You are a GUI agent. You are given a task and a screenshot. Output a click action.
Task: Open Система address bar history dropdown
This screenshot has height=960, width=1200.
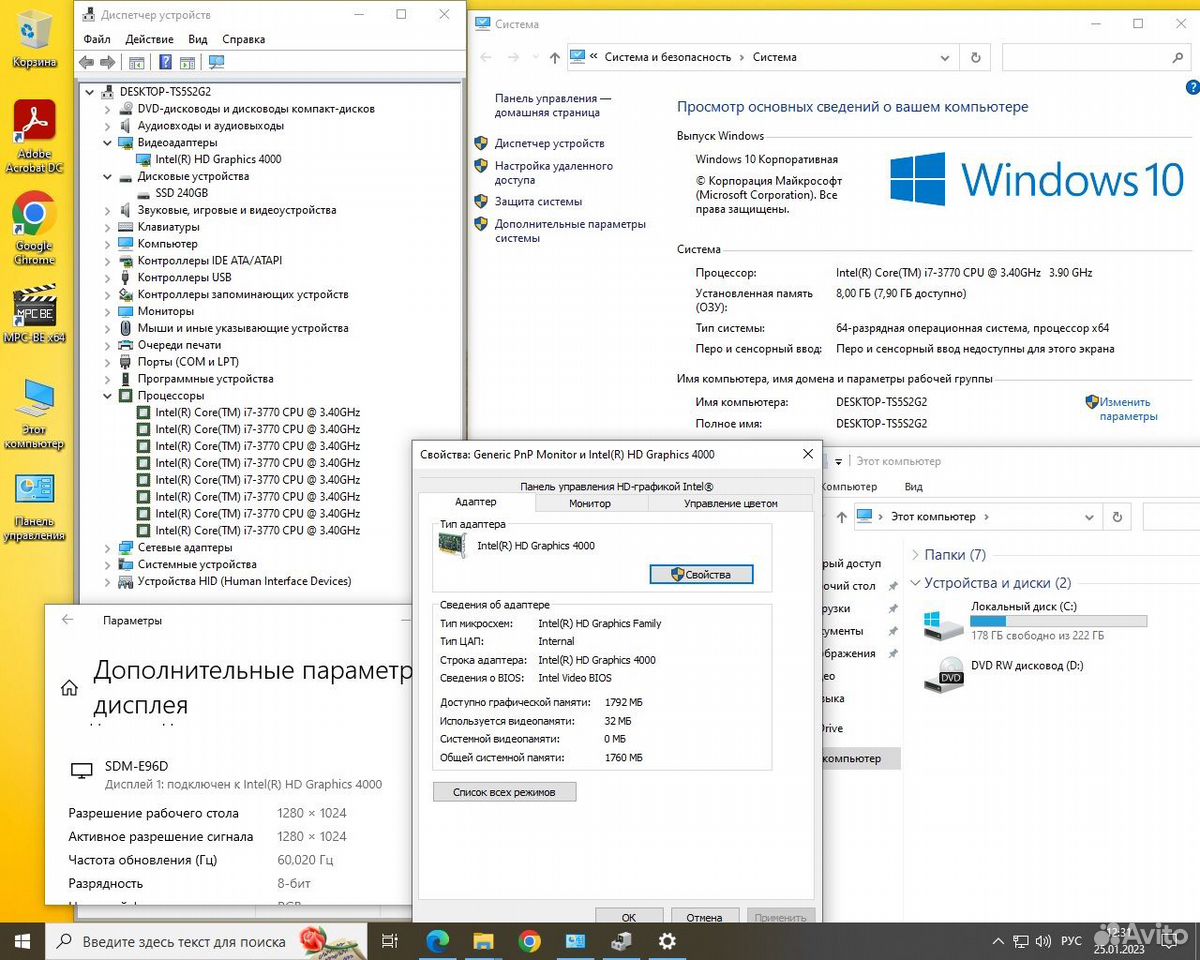coord(947,58)
